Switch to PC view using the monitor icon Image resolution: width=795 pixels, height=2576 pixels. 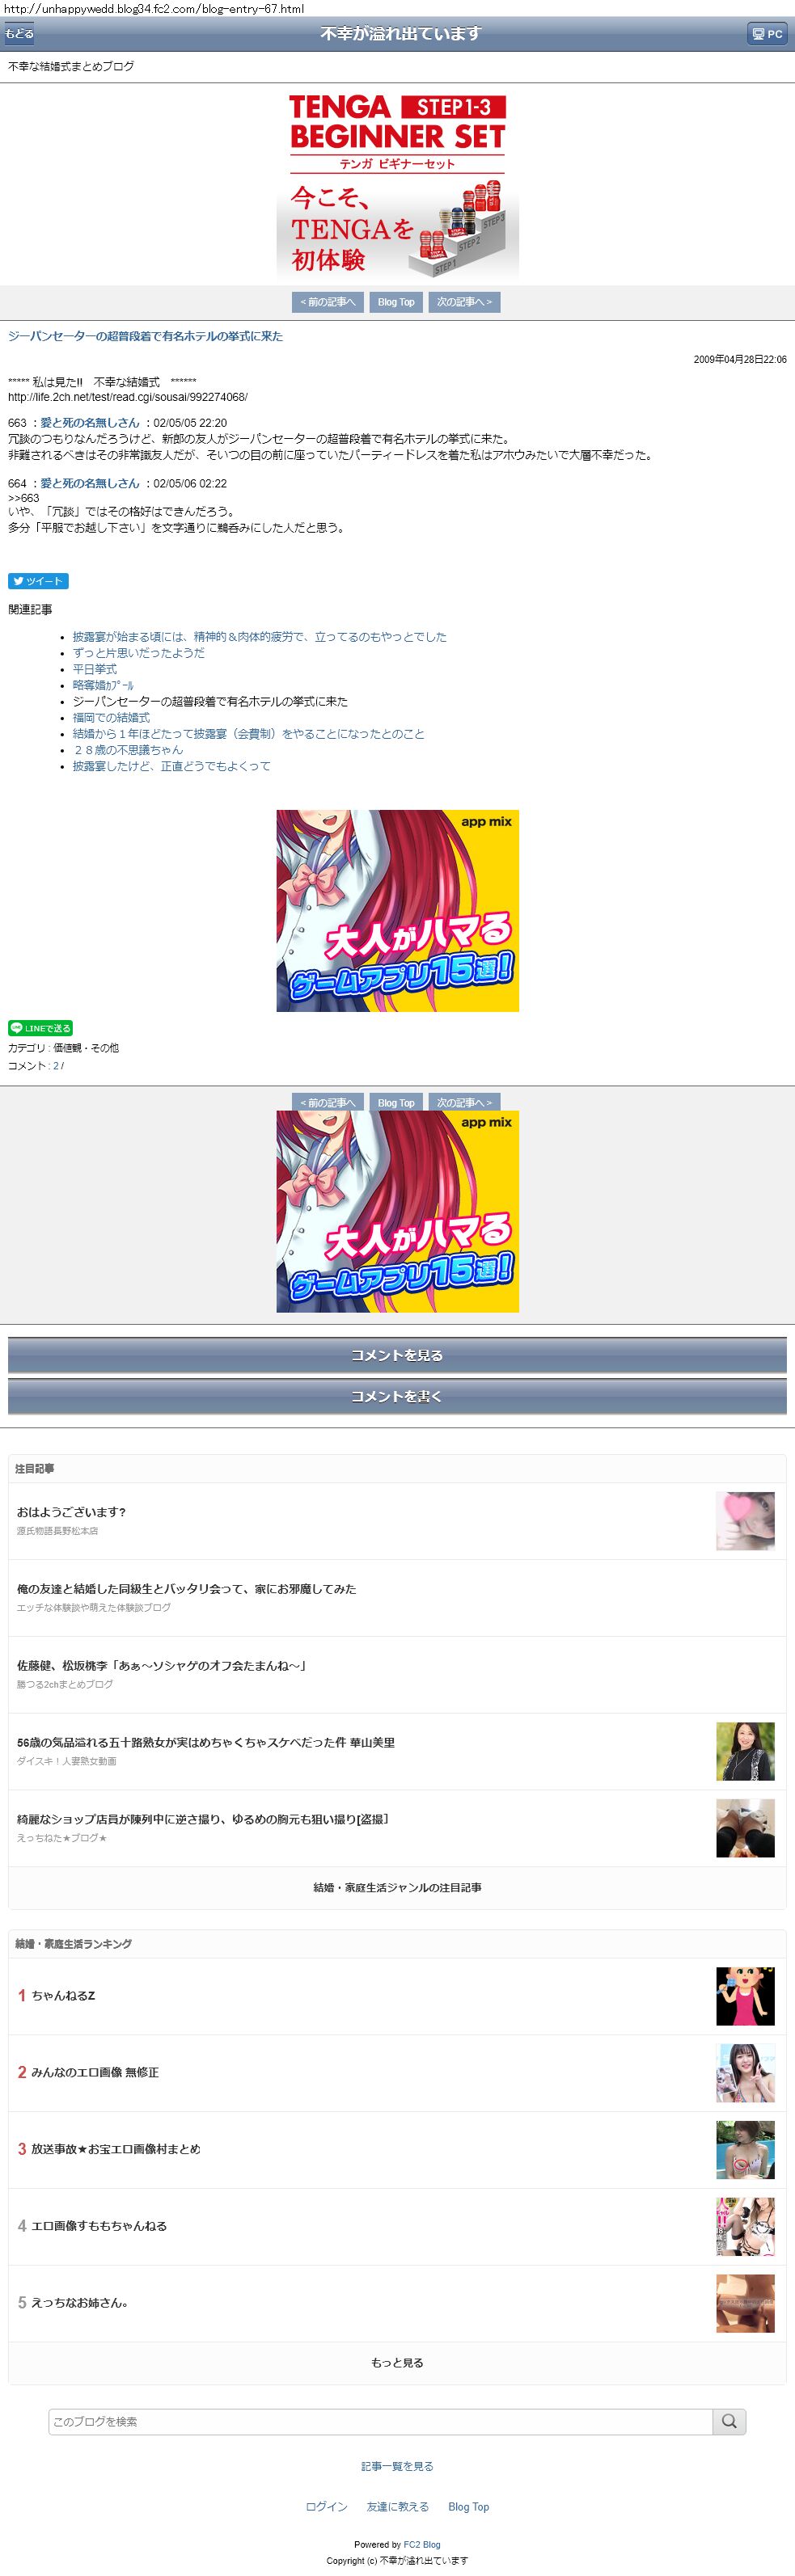click(767, 34)
